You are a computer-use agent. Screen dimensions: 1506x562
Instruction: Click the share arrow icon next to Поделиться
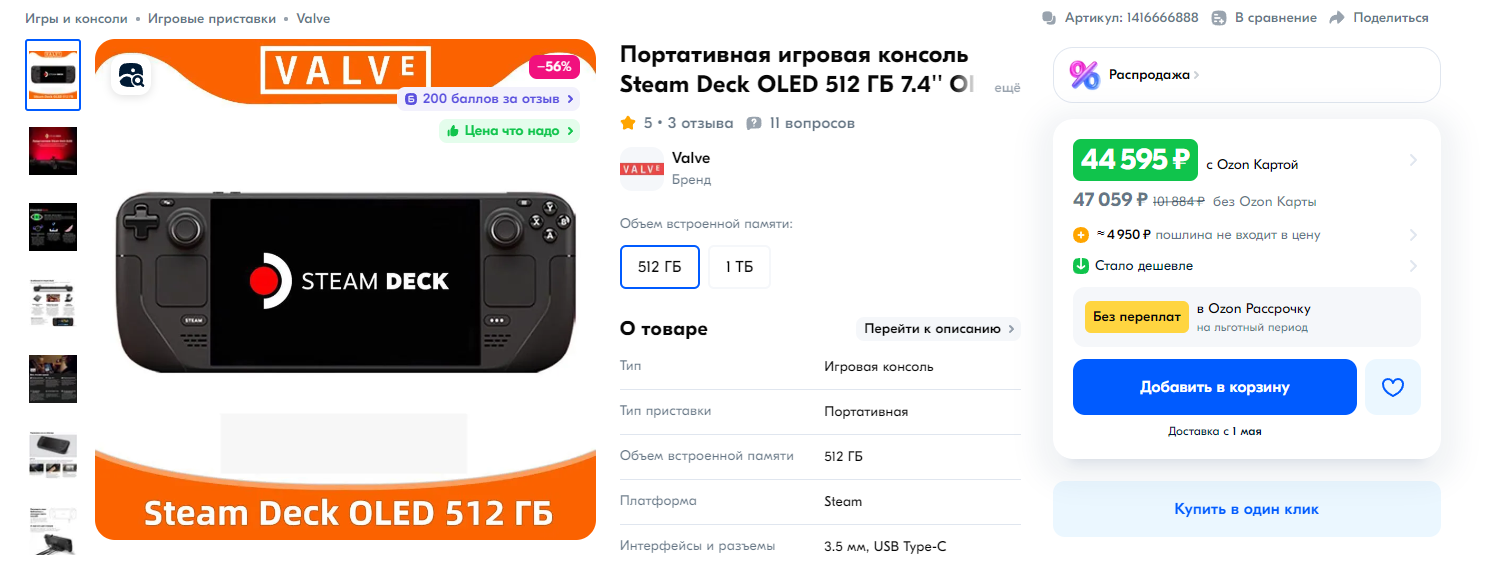1337,18
